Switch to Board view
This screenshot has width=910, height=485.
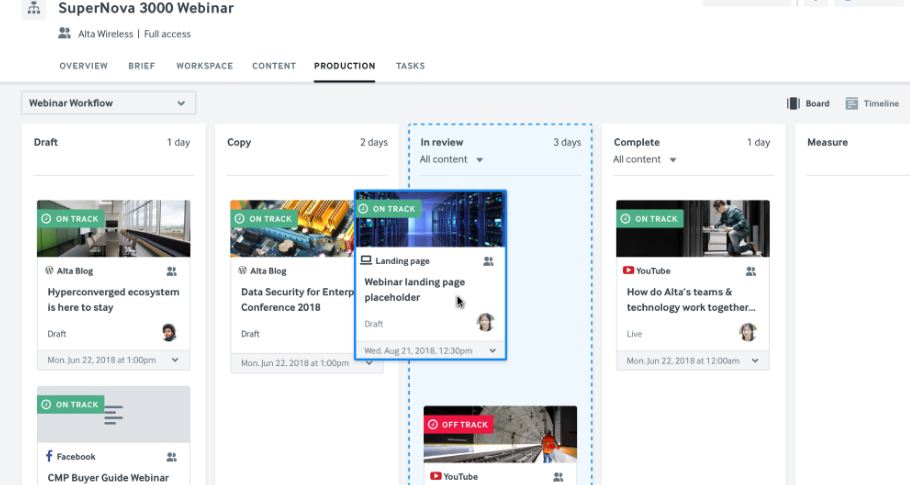[x=808, y=103]
